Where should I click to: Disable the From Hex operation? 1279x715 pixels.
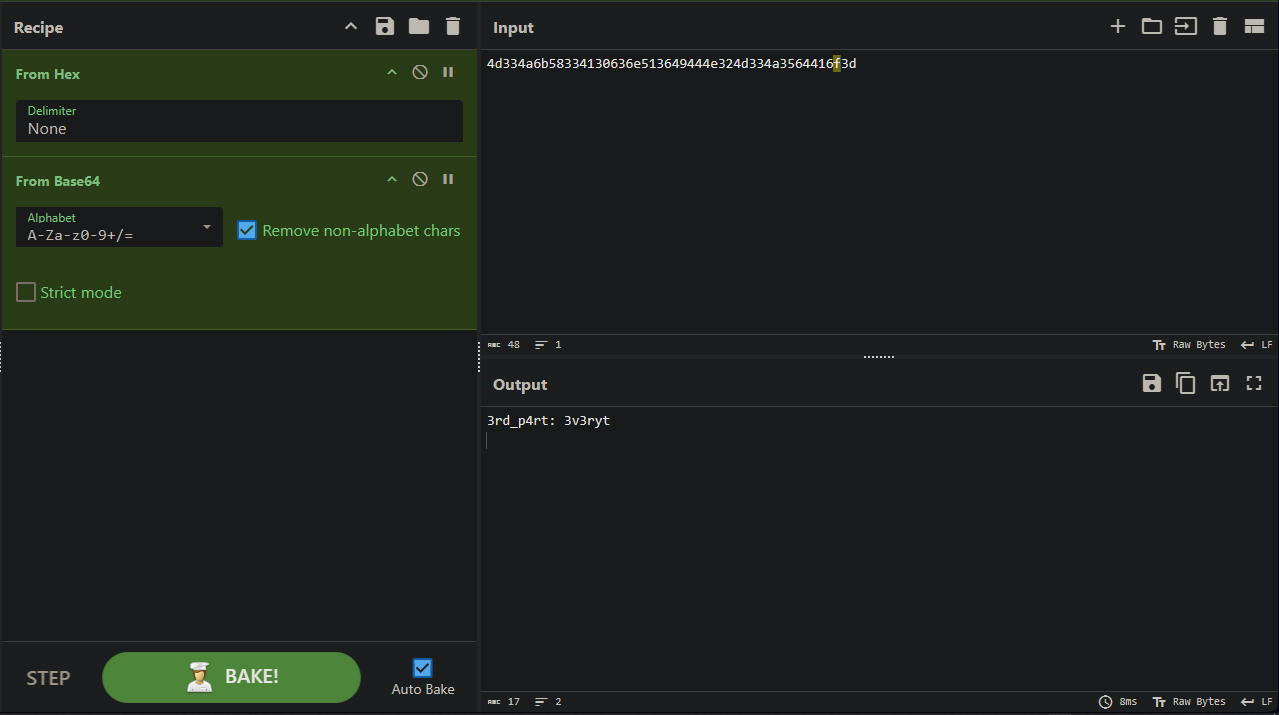tap(420, 73)
